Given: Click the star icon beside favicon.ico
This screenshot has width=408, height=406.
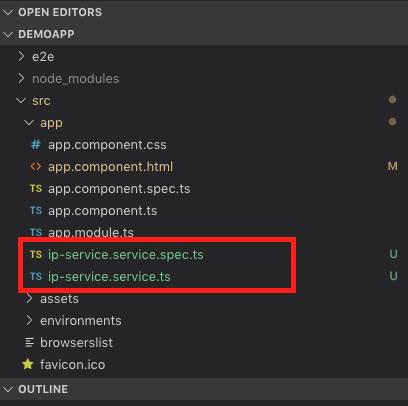Looking at the screenshot, I should click(x=28, y=364).
